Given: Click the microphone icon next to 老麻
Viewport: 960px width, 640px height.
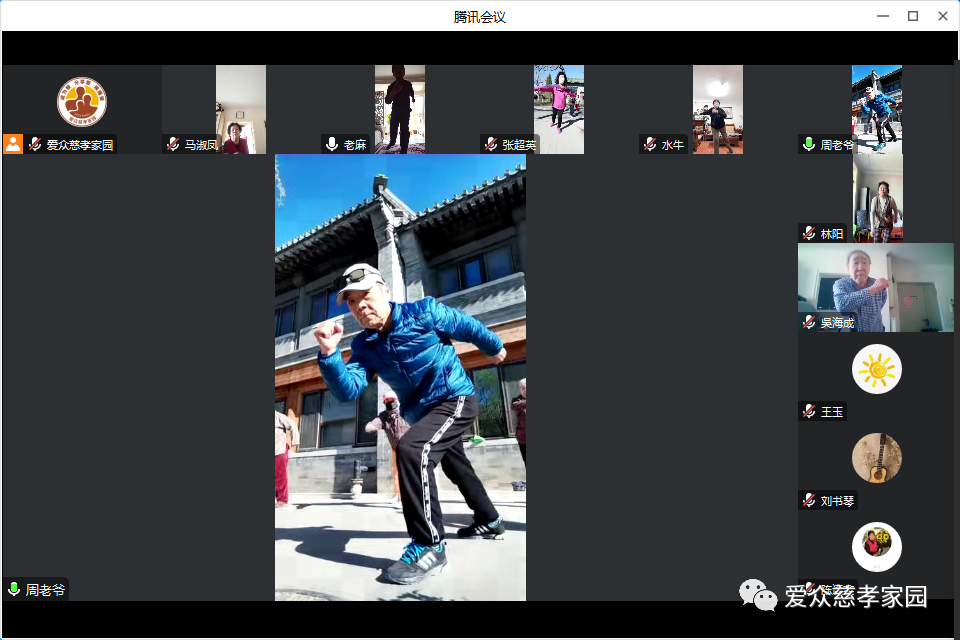Looking at the screenshot, I should (x=332, y=144).
